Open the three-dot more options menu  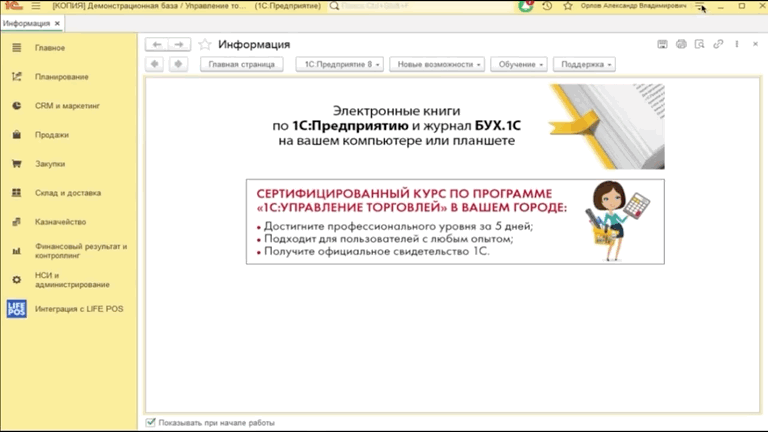click(737, 44)
